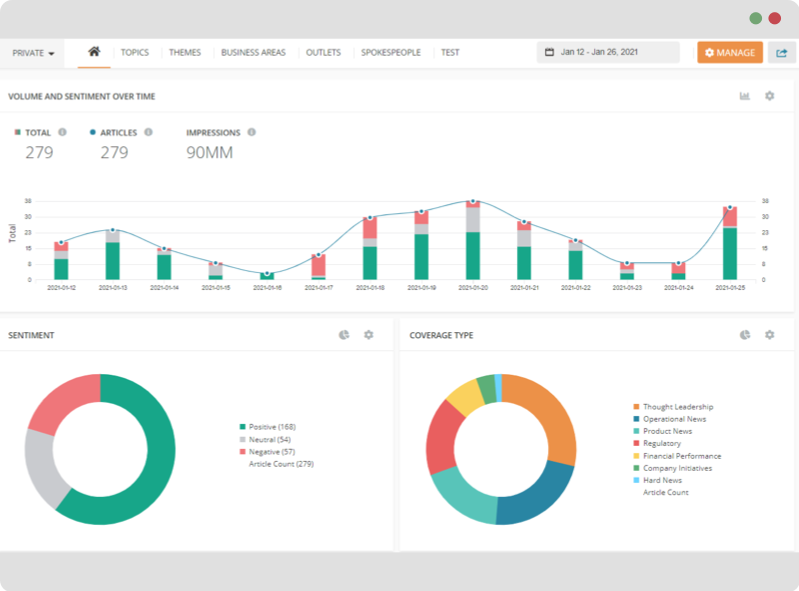Expand the Private dropdown menu
This screenshot has width=799, height=591.
[33, 53]
